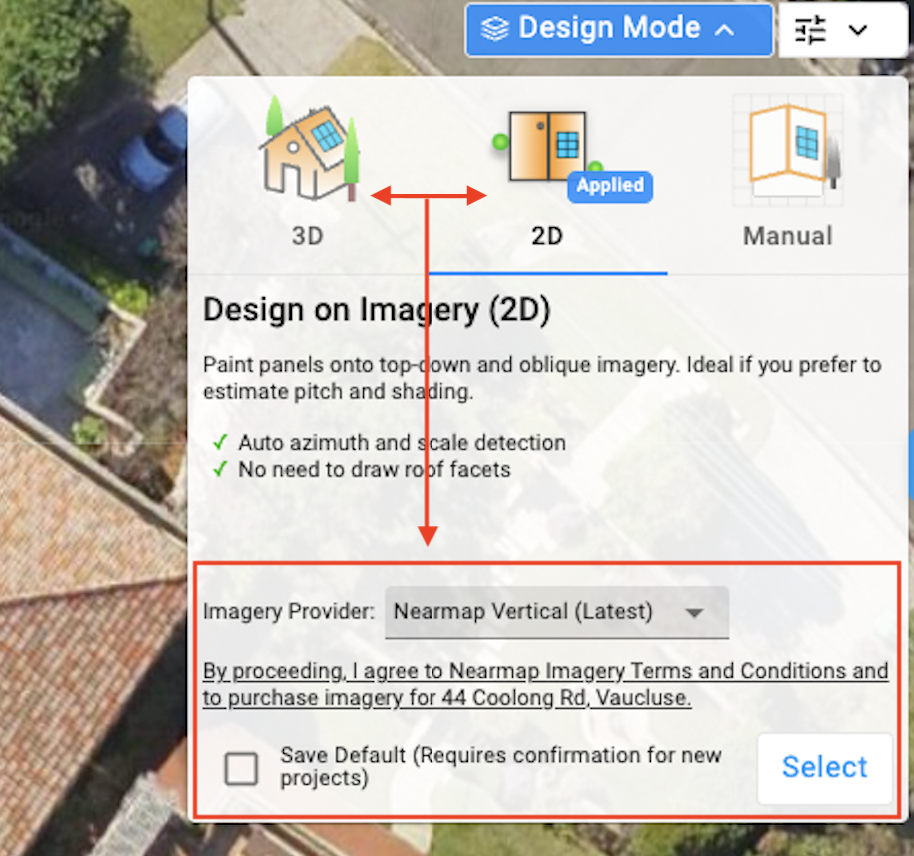
Task: Open the Imagery Provider dropdown
Action: point(557,612)
